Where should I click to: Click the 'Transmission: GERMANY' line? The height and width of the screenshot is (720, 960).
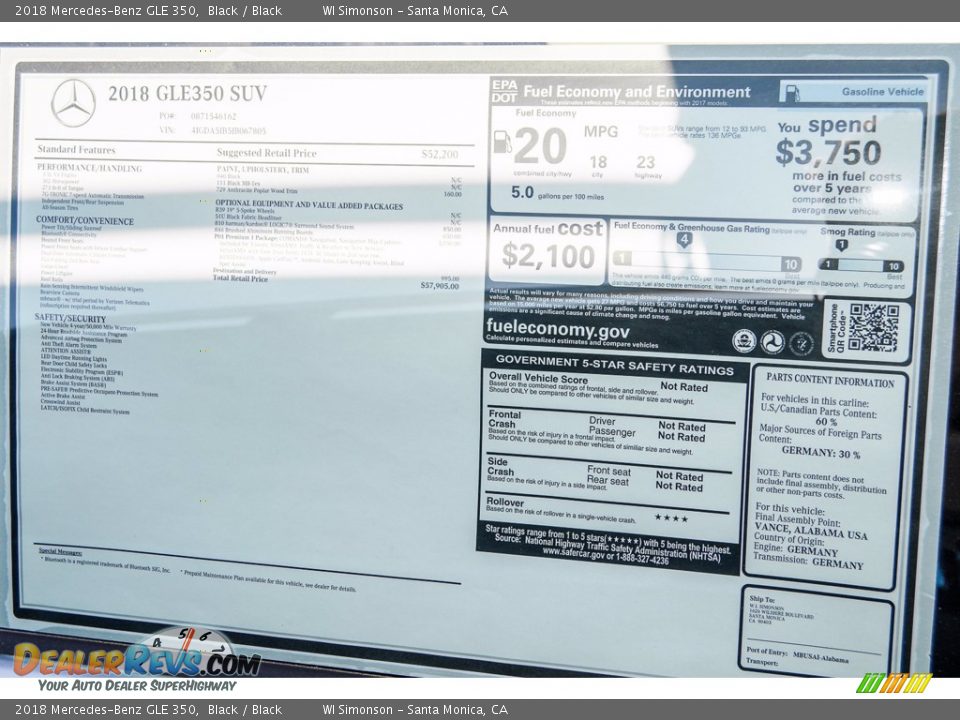tap(808, 561)
